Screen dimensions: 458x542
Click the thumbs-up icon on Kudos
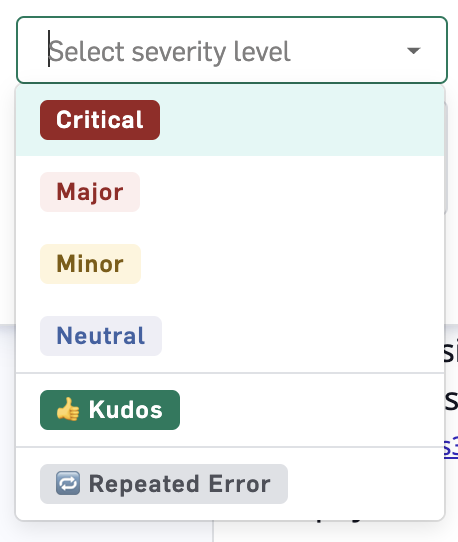68,410
